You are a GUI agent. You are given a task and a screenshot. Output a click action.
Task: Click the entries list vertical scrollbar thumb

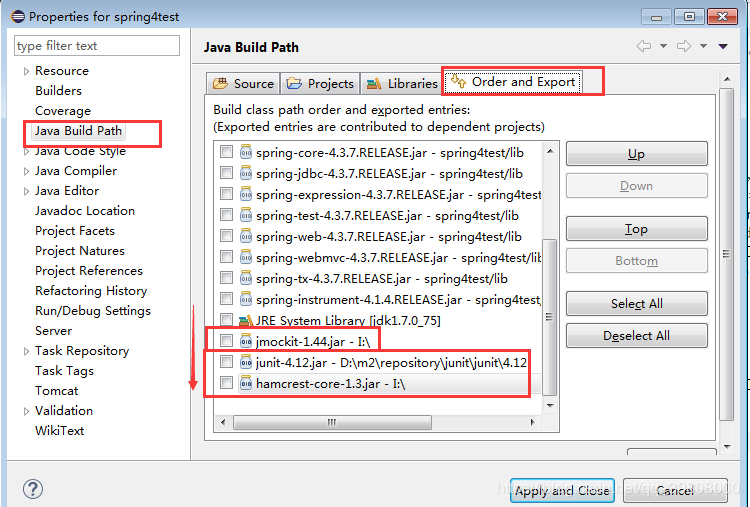point(550,317)
